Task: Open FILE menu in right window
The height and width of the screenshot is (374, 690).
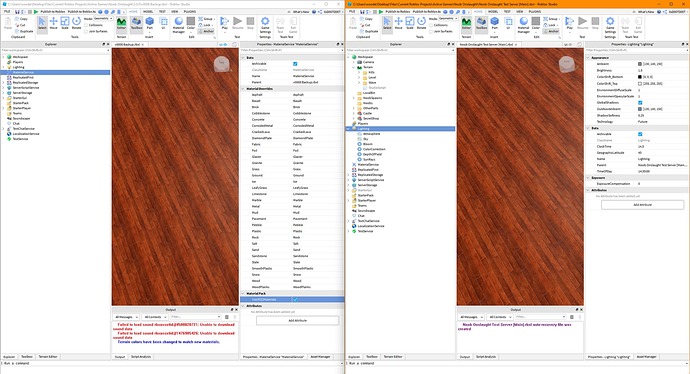Action: (352, 11)
